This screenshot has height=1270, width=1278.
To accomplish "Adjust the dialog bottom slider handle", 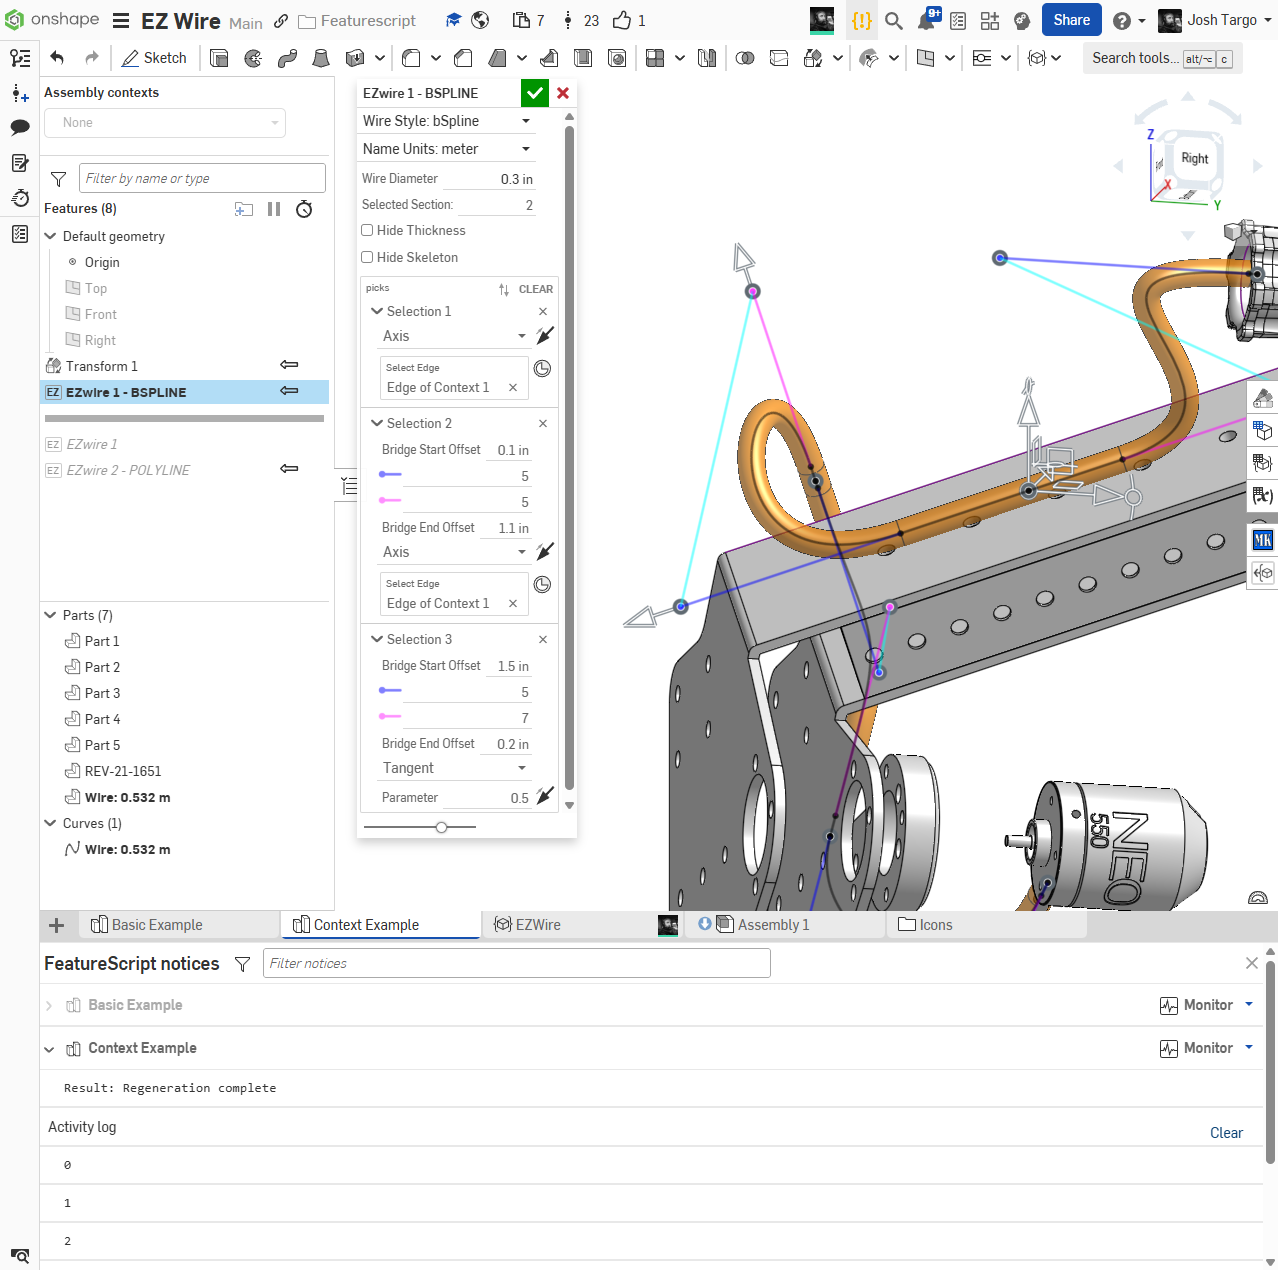I will pyautogui.click(x=441, y=827).
